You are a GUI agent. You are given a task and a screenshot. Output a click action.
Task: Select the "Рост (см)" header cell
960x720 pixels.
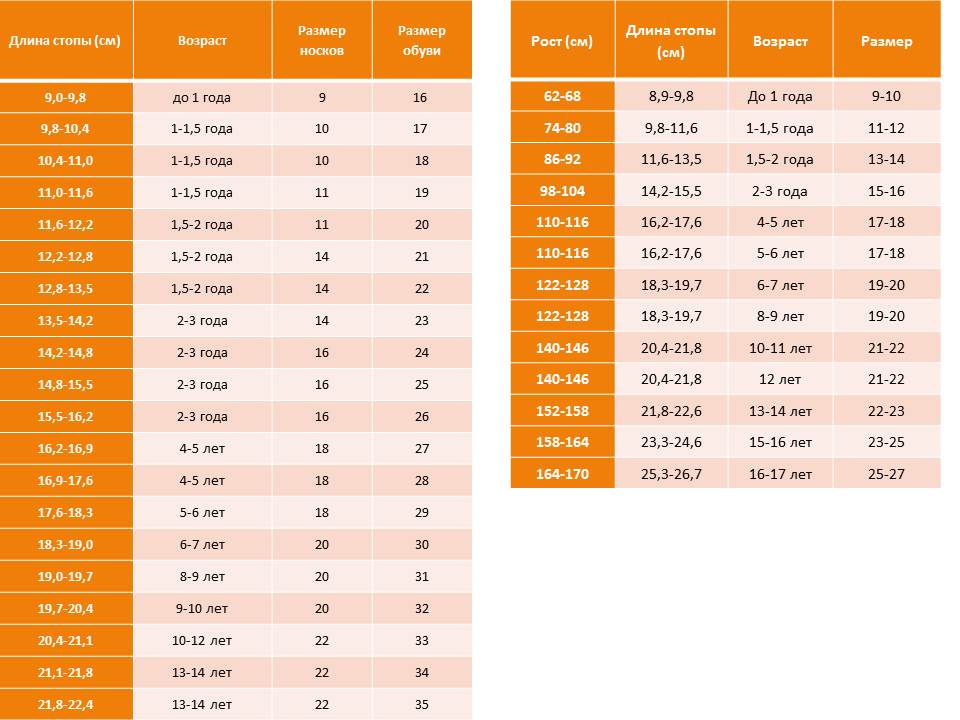tap(562, 42)
